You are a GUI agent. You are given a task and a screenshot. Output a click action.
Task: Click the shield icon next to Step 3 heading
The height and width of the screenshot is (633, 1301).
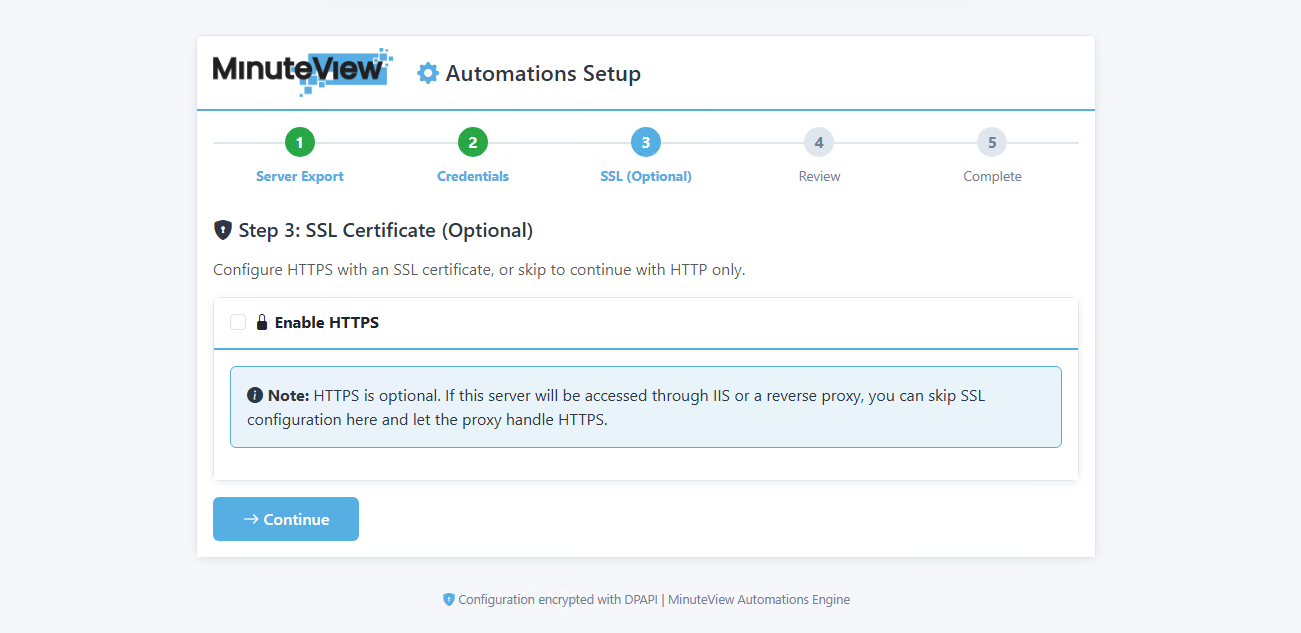221,229
